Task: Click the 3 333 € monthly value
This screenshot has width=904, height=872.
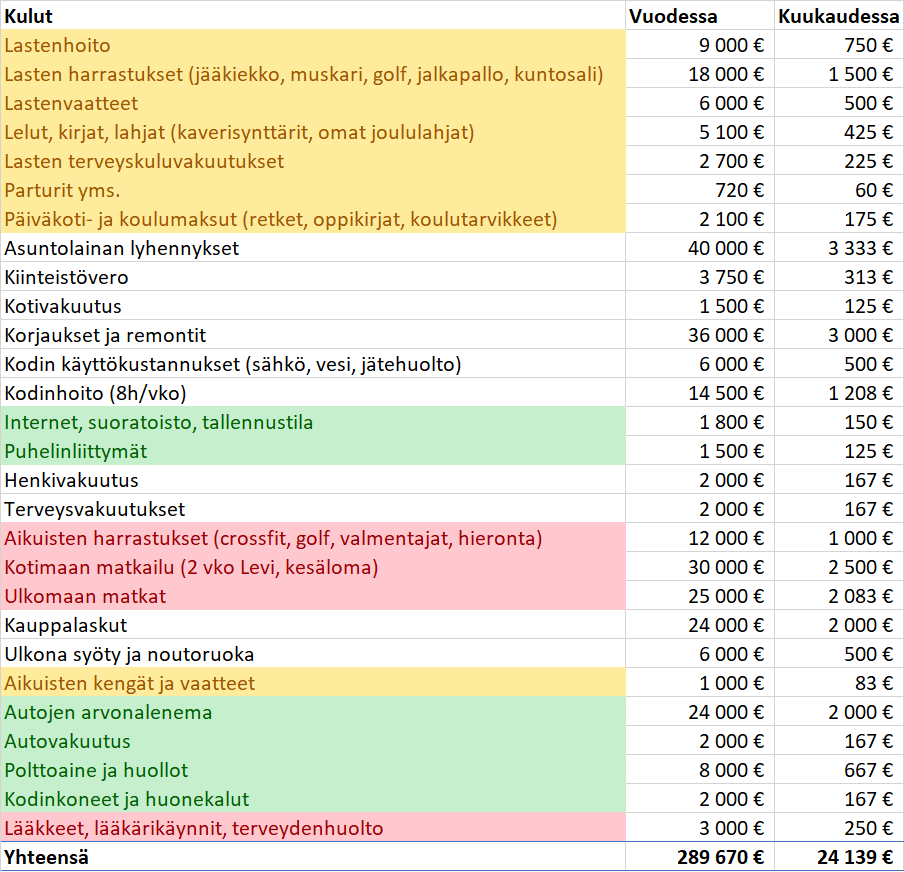Action: coord(860,248)
